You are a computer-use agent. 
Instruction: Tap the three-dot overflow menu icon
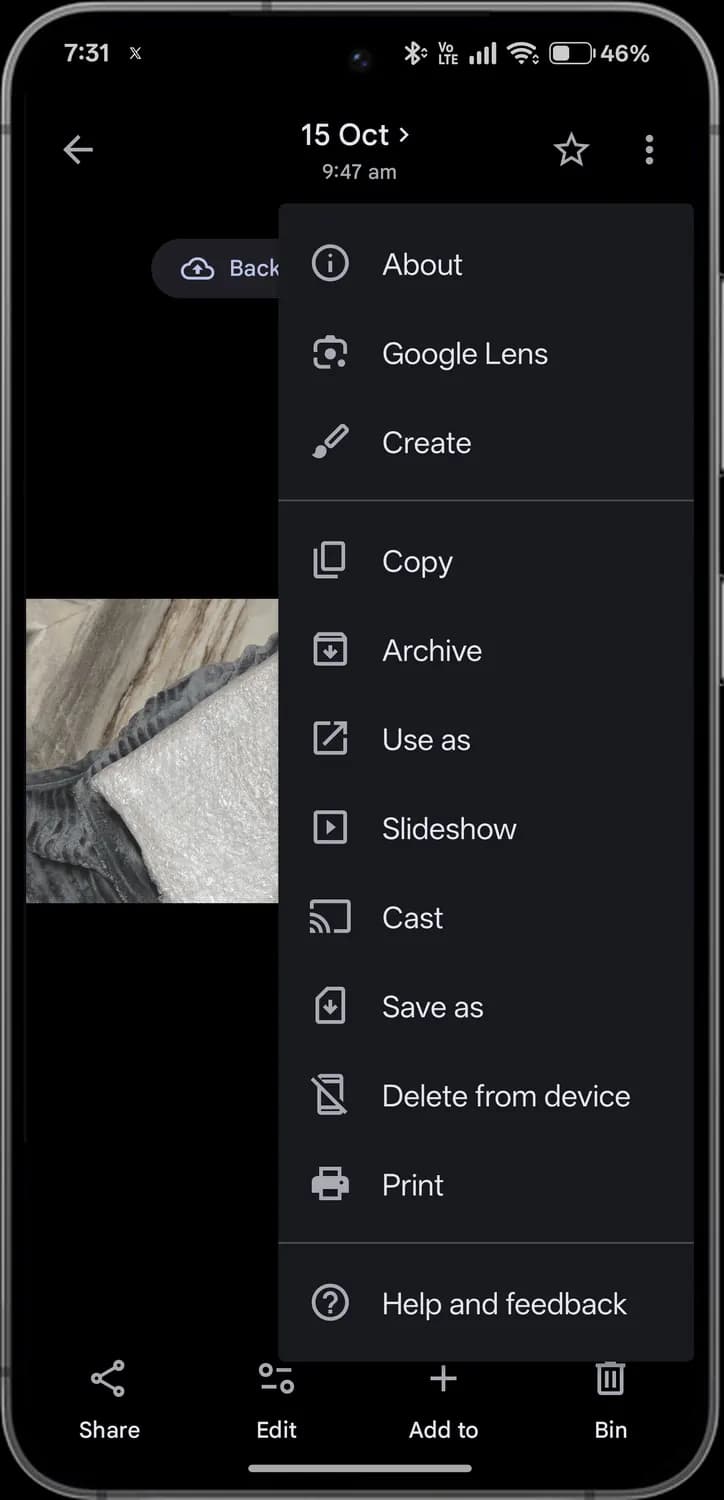(x=649, y=150)
